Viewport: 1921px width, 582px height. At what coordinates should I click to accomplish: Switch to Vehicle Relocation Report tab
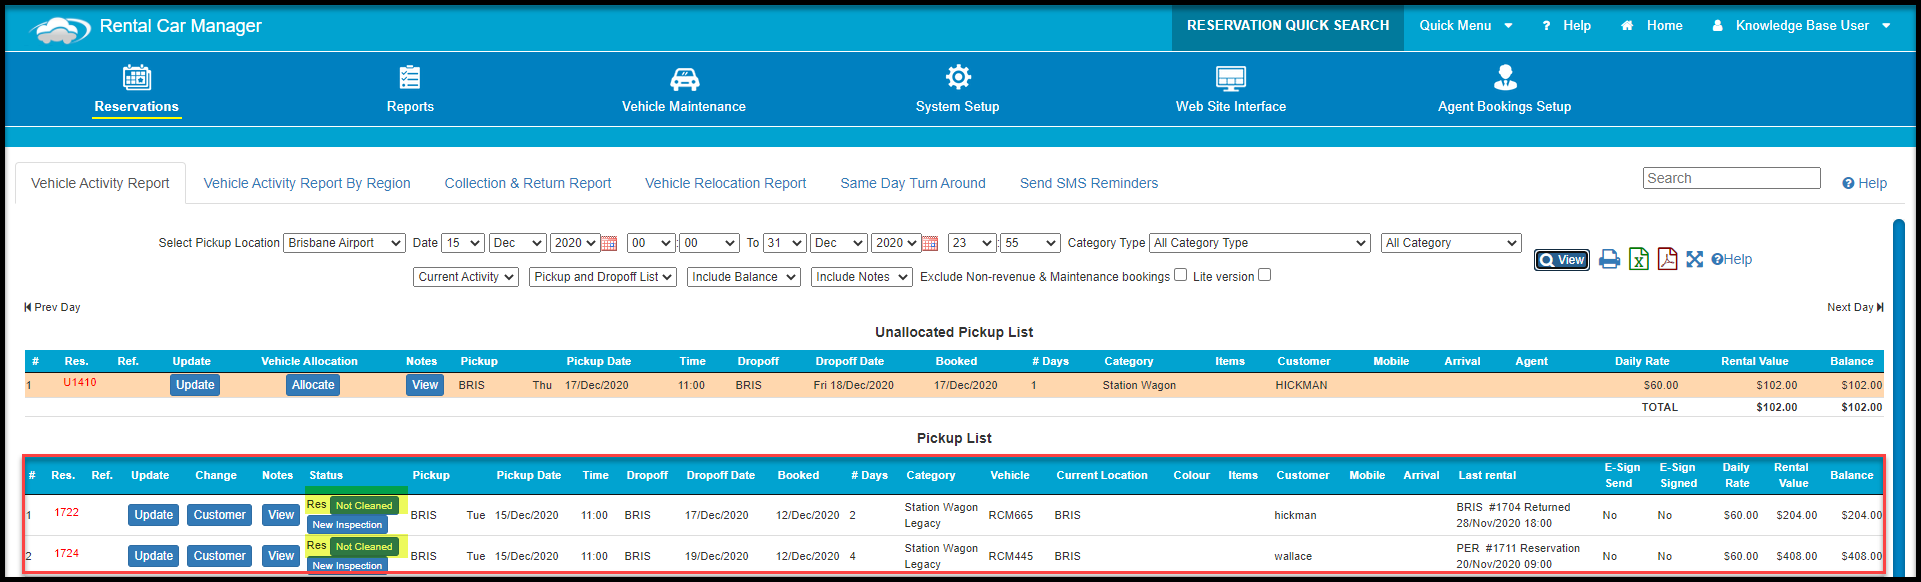[x=726, y=183]
